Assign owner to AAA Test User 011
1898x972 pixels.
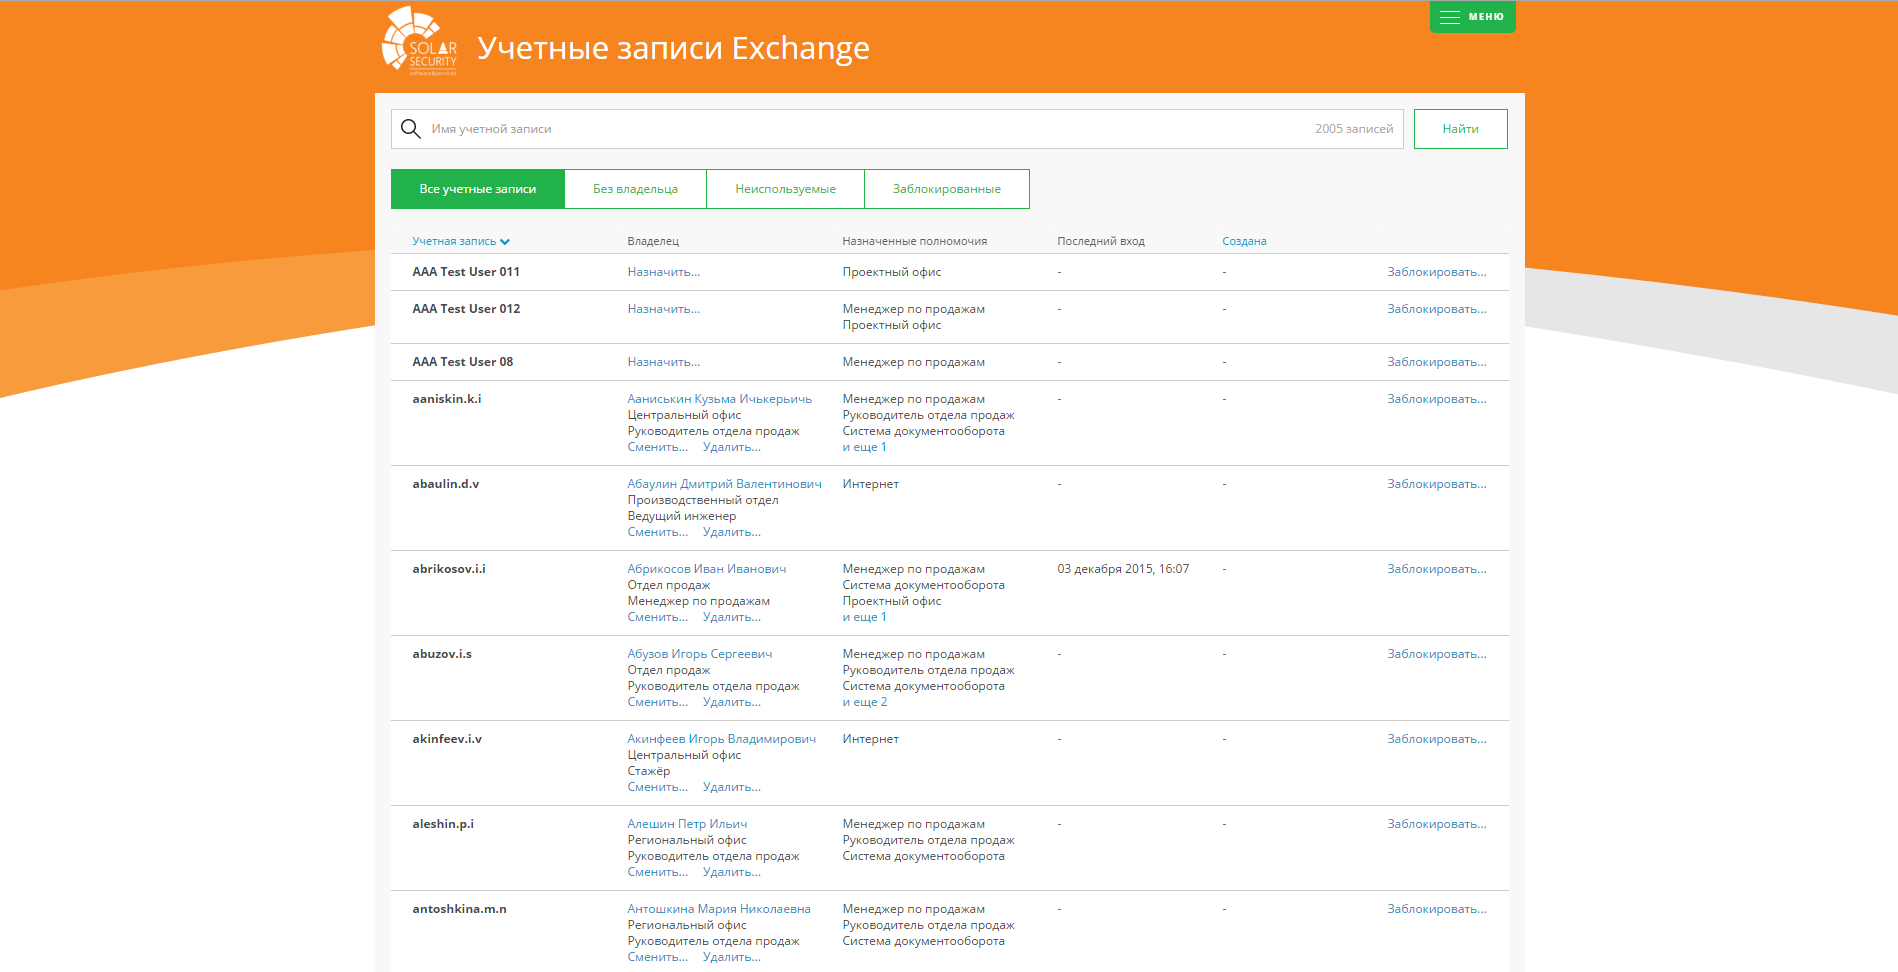click(663, 272)
